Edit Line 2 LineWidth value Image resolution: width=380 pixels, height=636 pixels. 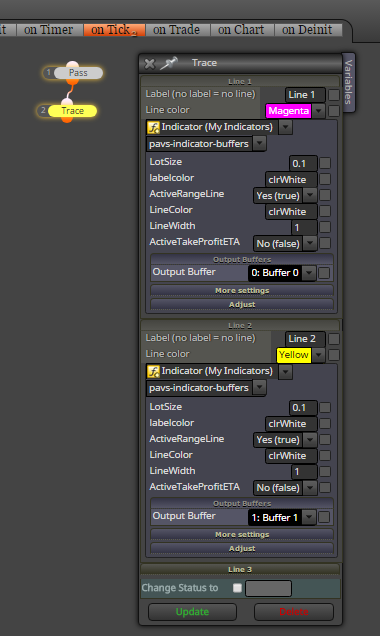click(x=304, y=471)
